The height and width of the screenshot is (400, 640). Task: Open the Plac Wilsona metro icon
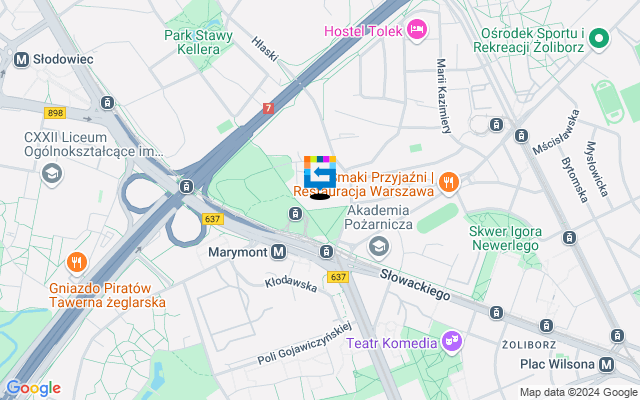click(606, 364)
